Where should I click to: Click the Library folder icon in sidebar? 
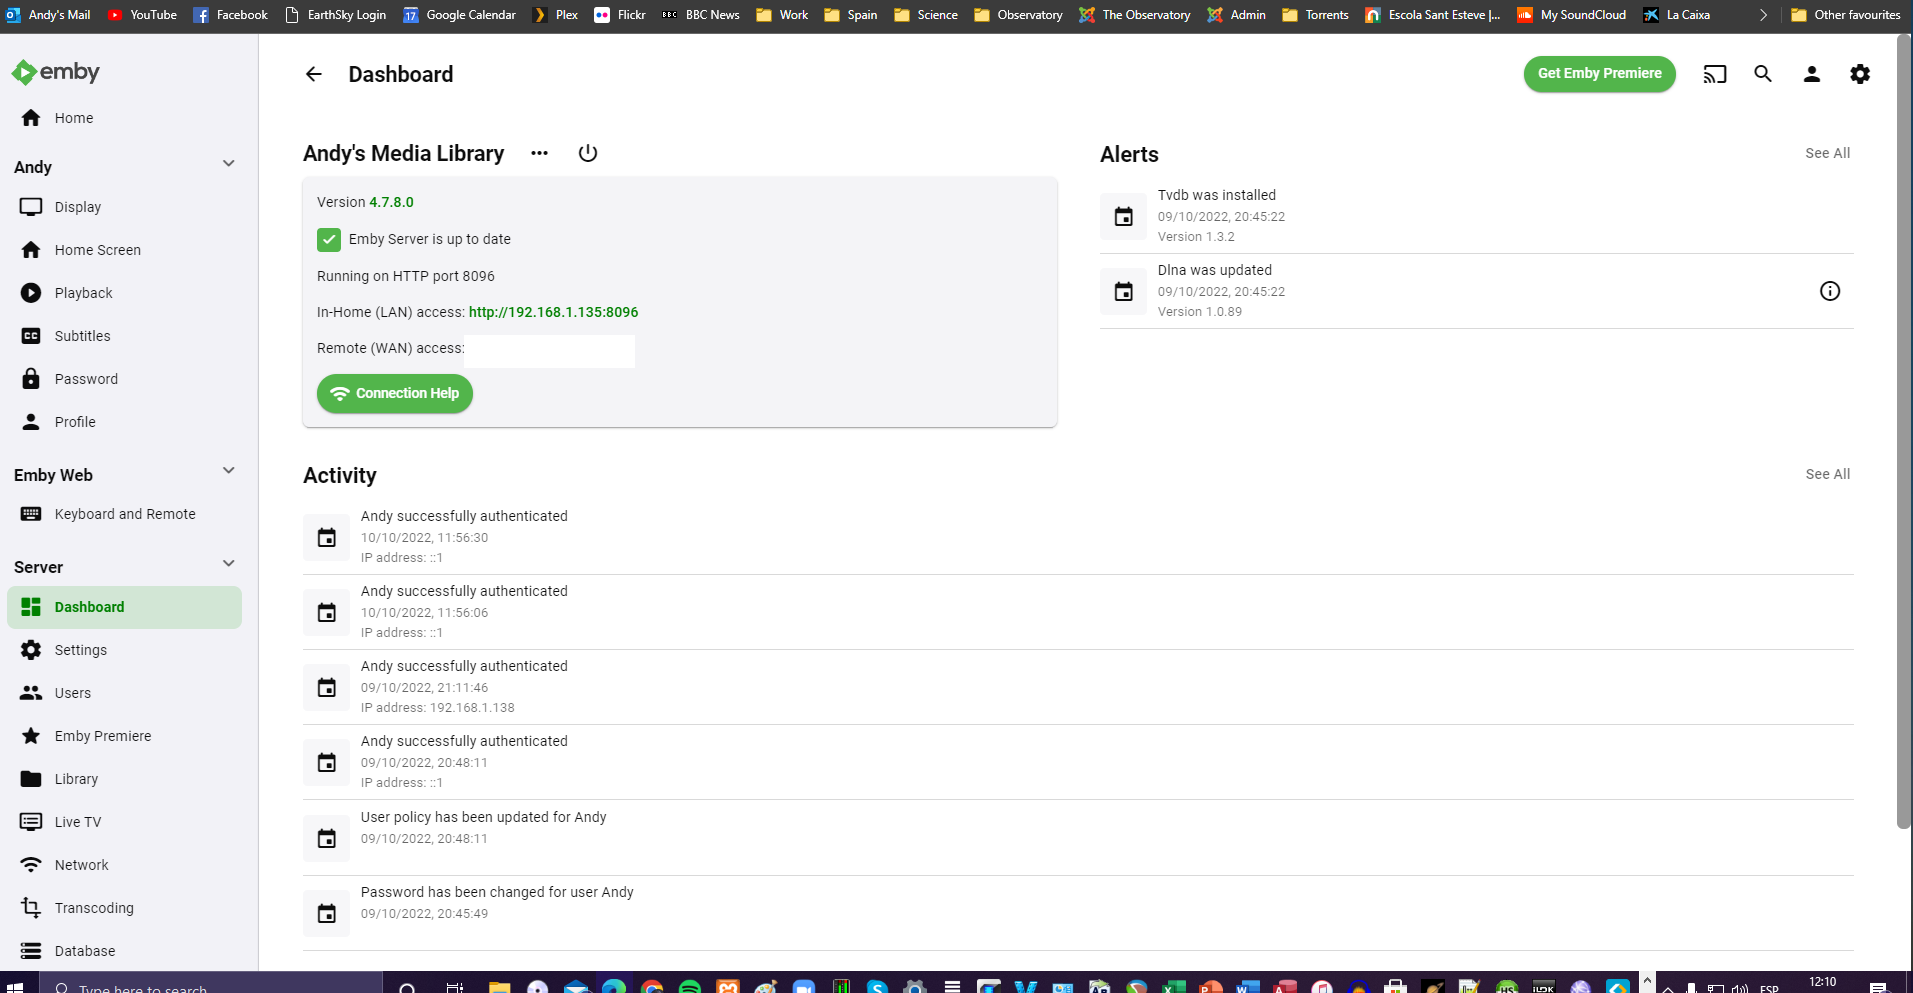point(31,779)
